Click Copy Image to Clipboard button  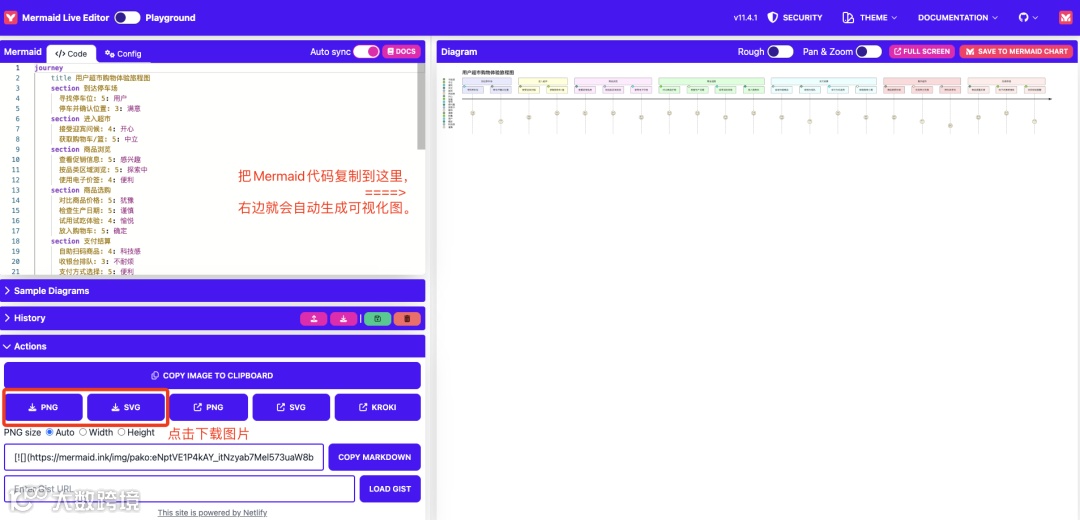(212, 375)
